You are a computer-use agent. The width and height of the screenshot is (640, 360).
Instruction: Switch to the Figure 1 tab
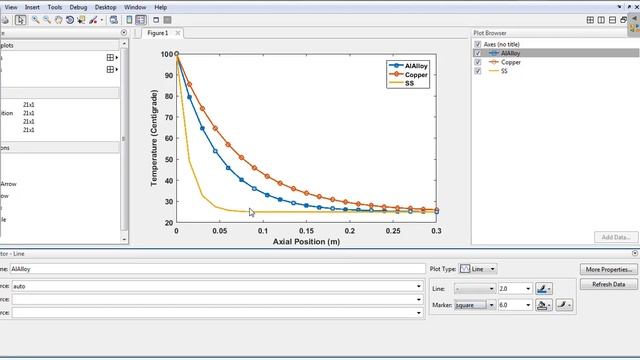(x=158, y=33)
